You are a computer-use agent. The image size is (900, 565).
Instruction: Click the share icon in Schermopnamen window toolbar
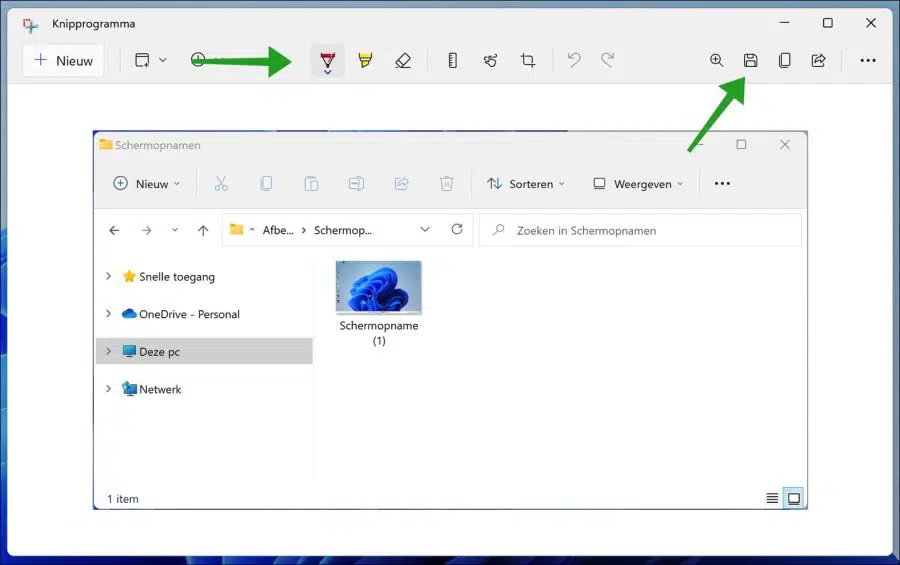click(401, 184)
